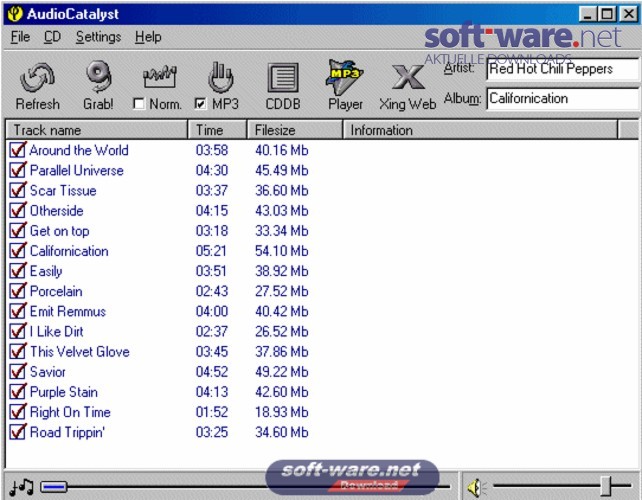Uncheck the I Like Dirt track
642x500 pixels.
tap(18, 331)
